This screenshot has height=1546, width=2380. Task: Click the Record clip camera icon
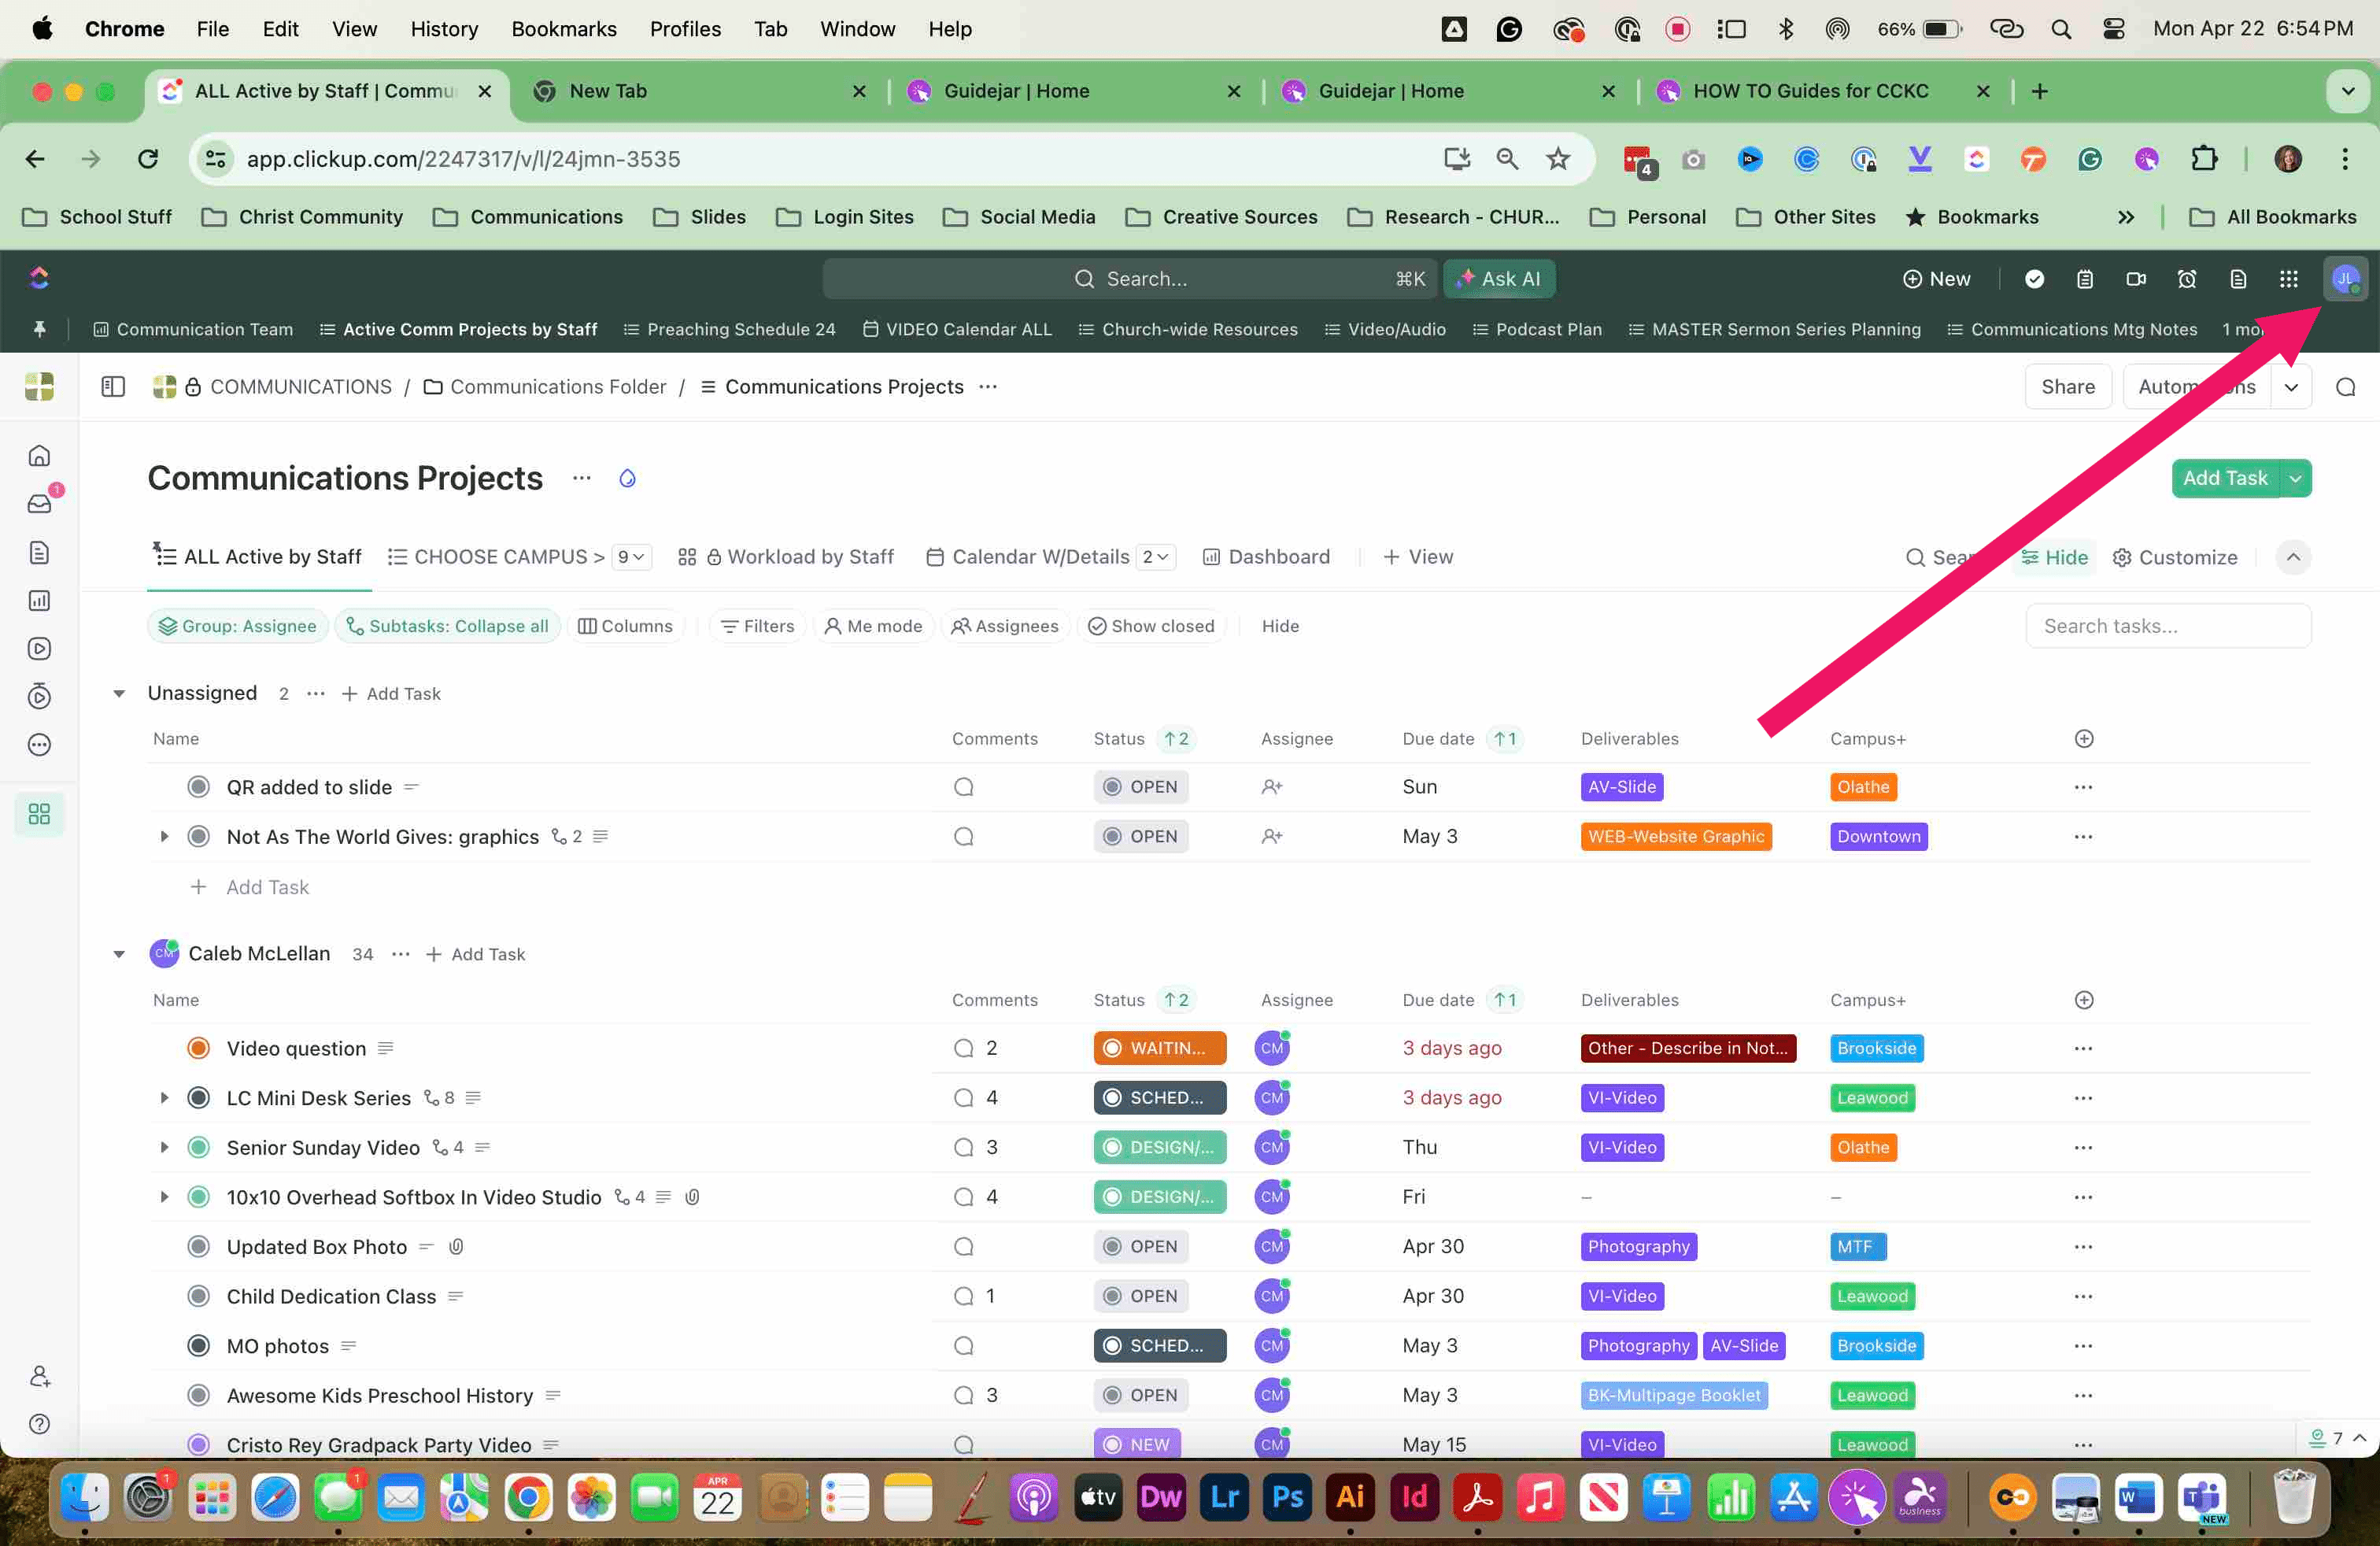coord(2136,278)
